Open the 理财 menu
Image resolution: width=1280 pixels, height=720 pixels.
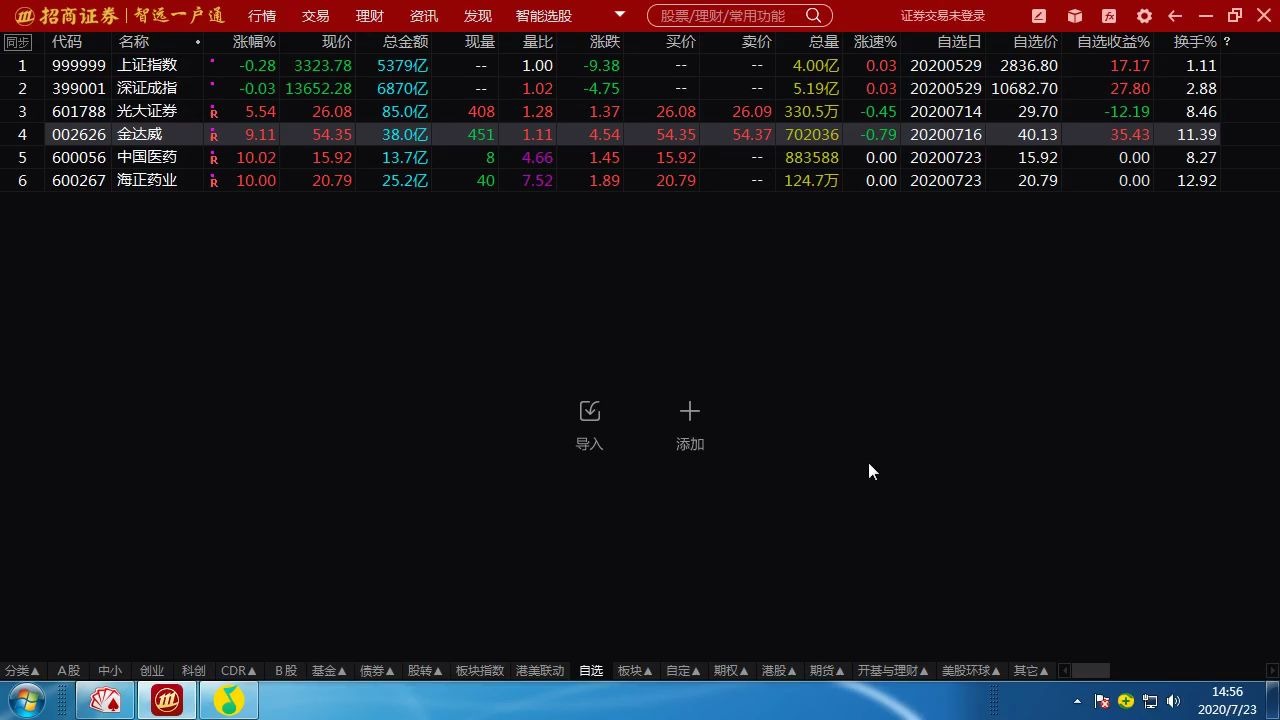click(x=370, y=16)
